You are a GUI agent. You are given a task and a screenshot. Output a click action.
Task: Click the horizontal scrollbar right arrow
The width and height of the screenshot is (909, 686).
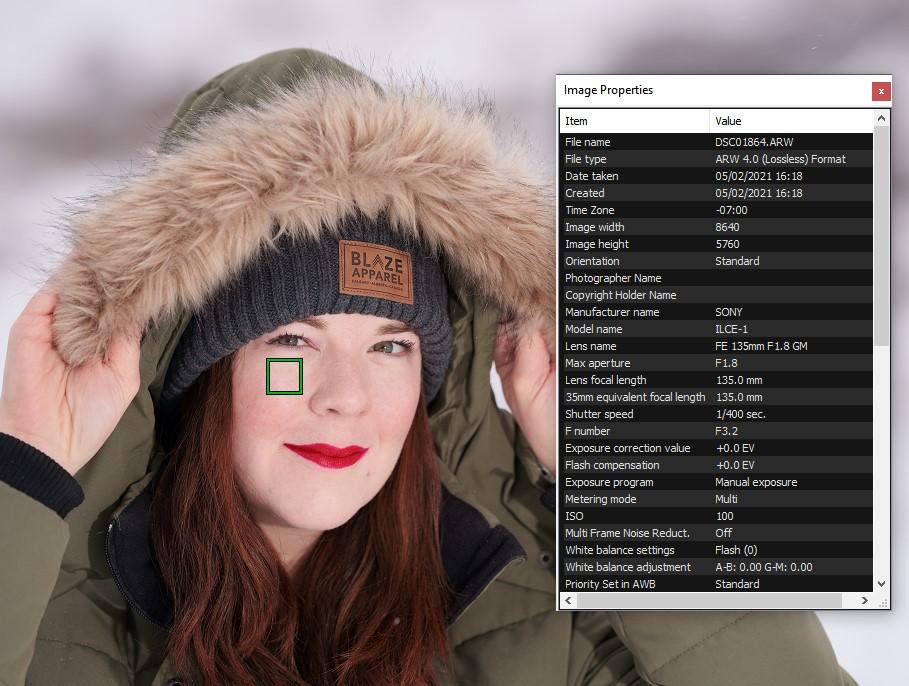(x=864, y=601)
